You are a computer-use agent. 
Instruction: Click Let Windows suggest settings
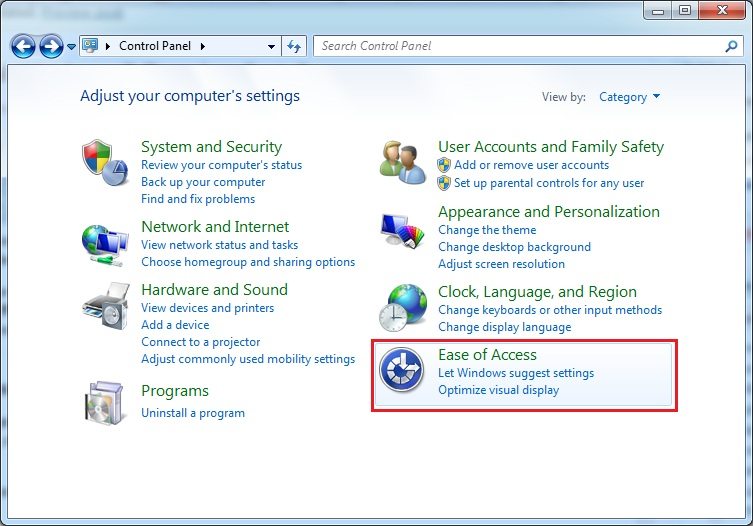[x=516, y=373]
